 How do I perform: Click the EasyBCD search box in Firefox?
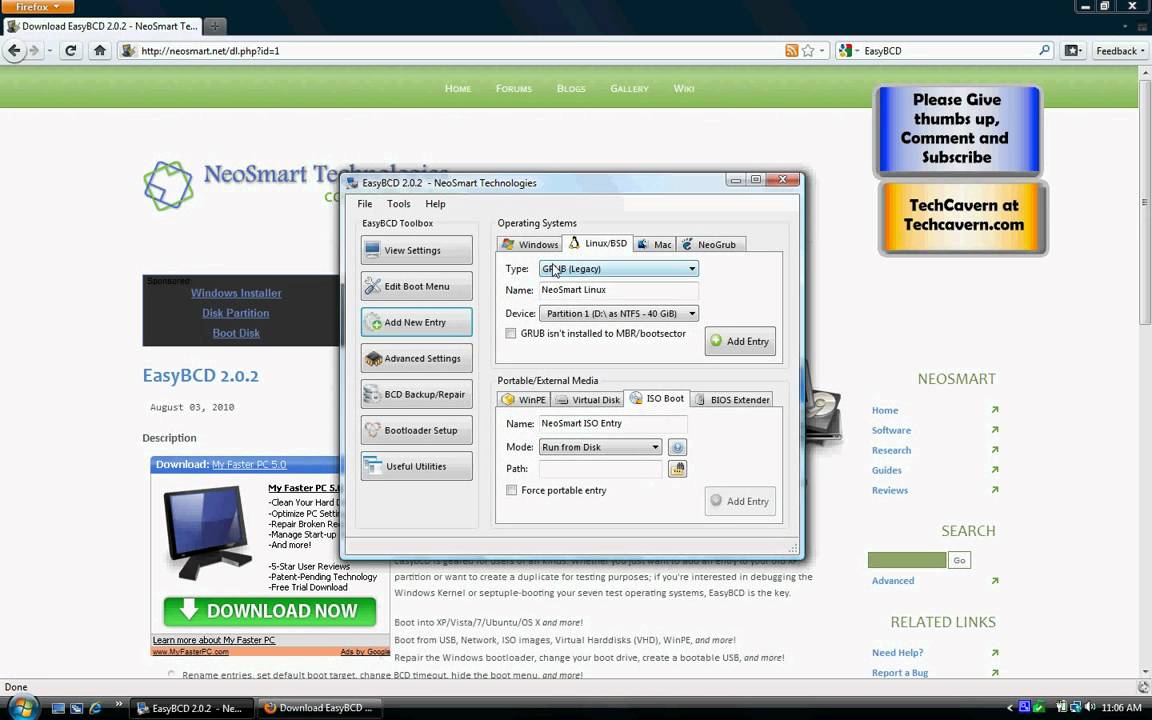948,51
